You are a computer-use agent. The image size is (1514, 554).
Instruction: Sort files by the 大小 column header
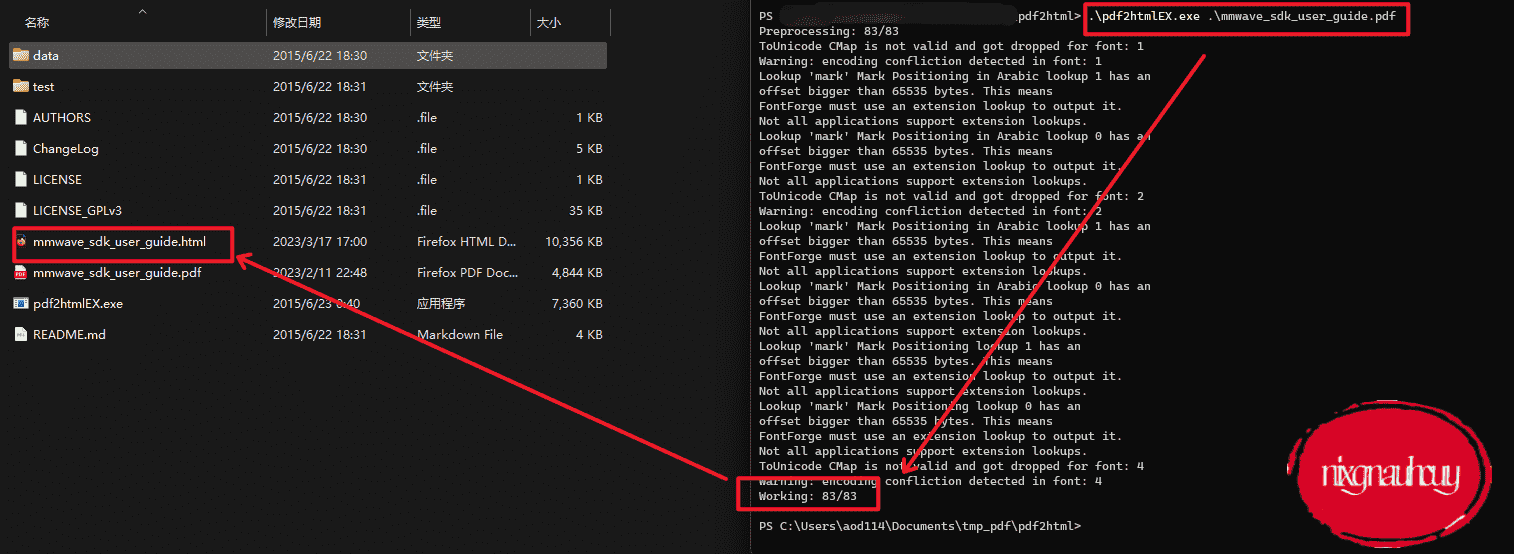549,22
